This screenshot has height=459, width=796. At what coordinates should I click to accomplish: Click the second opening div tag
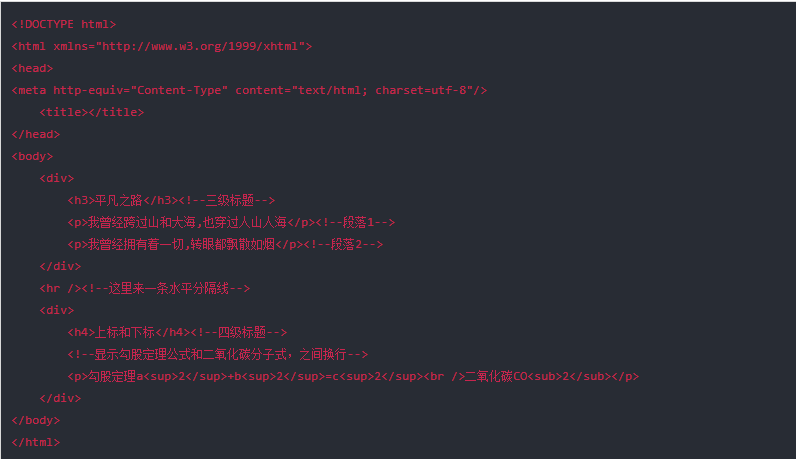(57, 310)
